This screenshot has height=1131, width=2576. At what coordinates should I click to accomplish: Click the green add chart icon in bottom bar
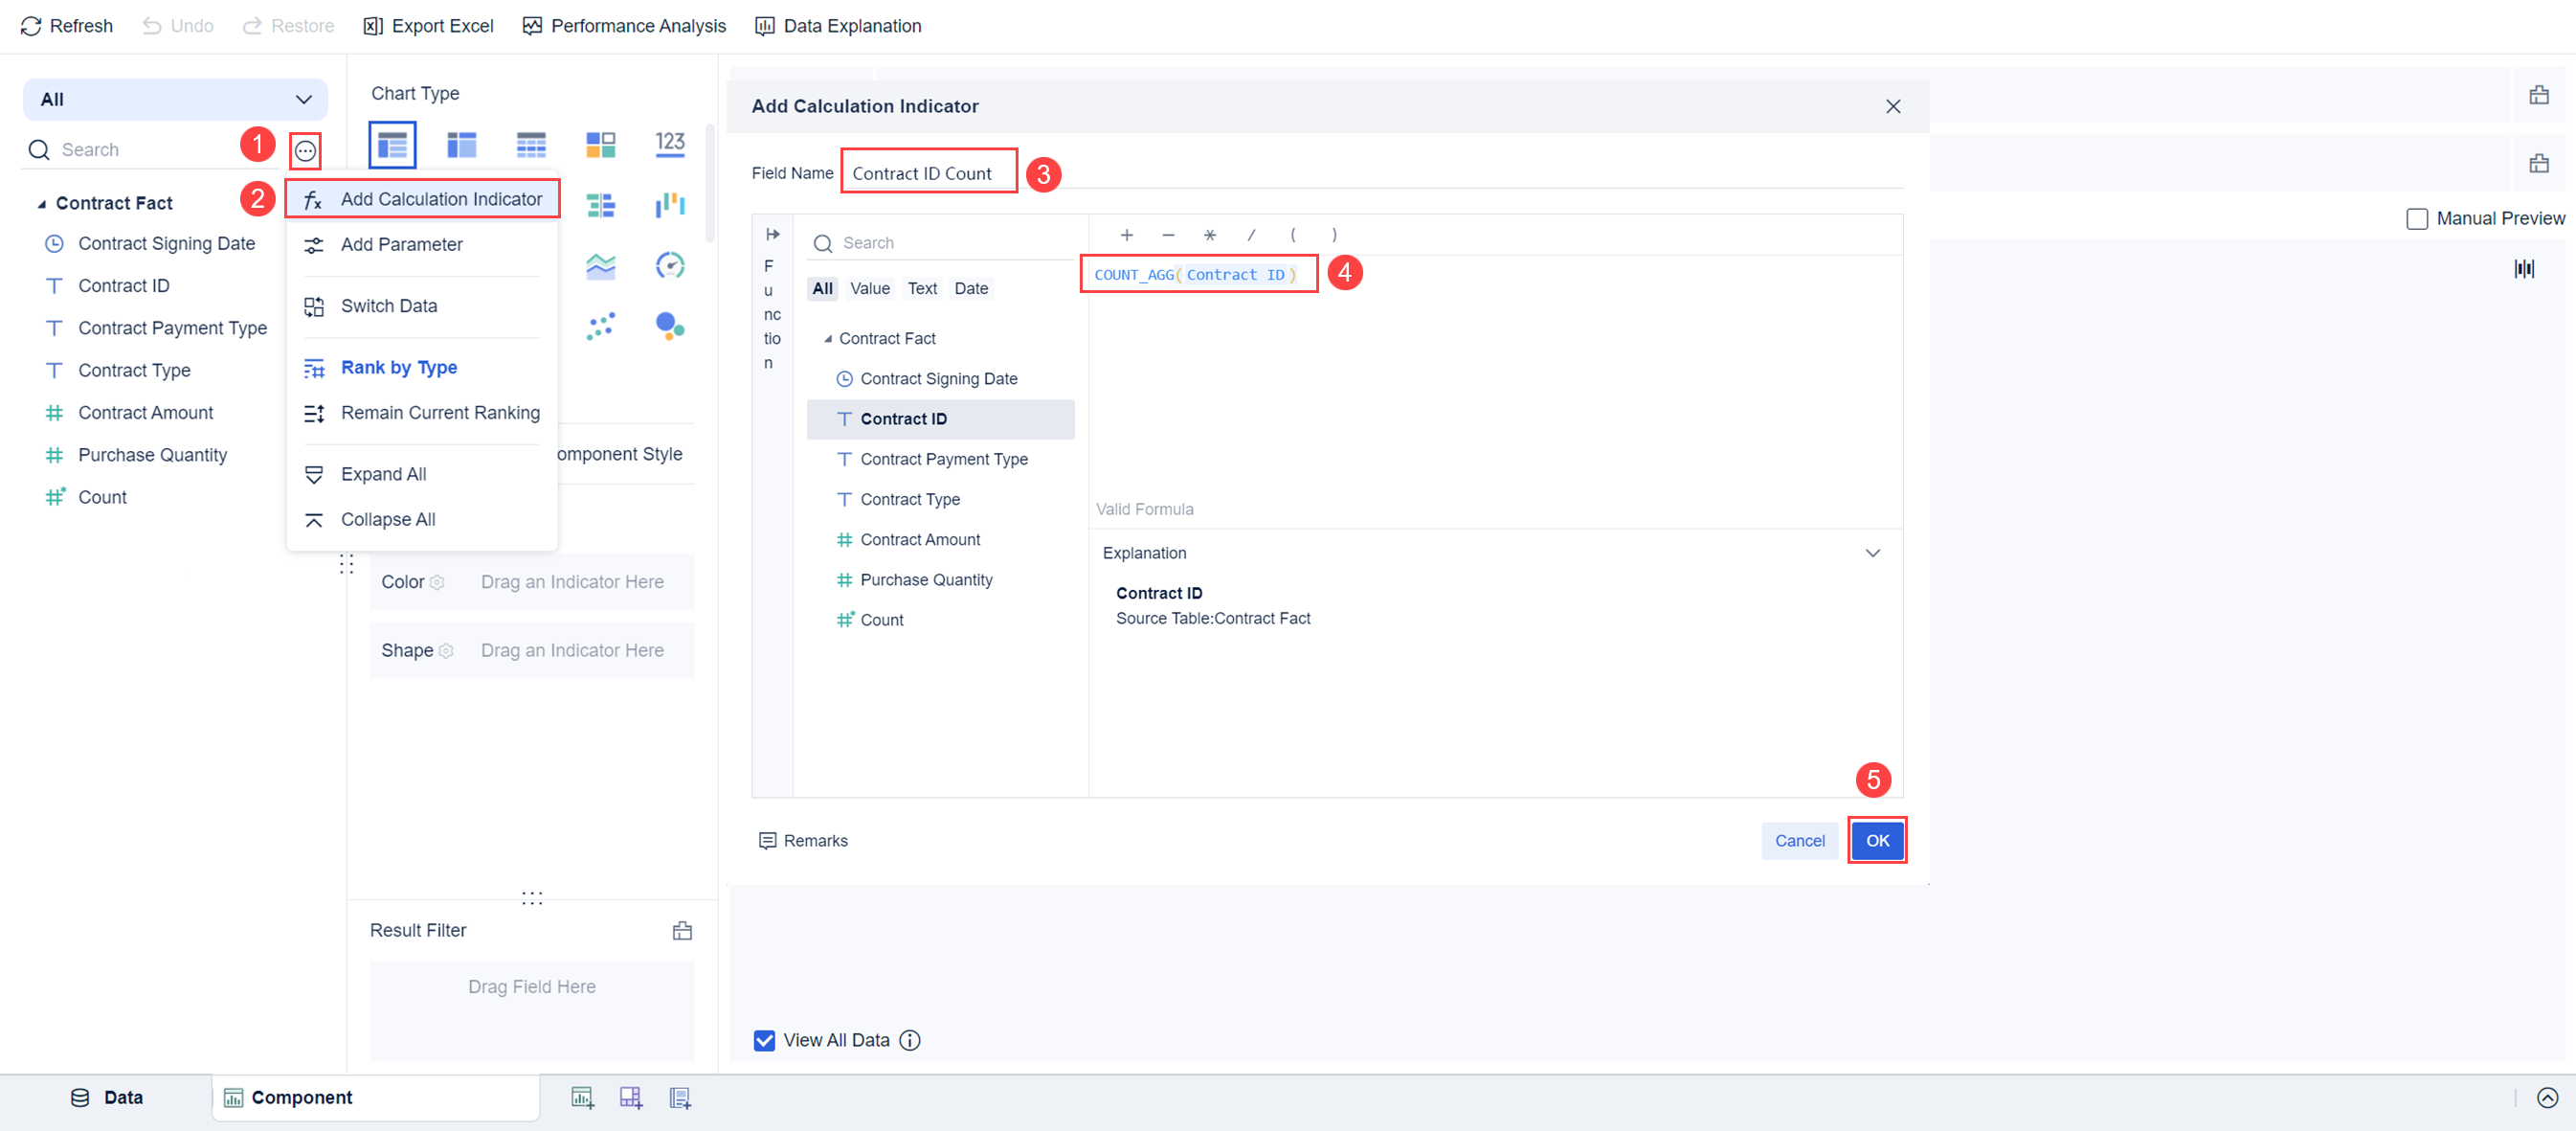[x=583, y=1097]
